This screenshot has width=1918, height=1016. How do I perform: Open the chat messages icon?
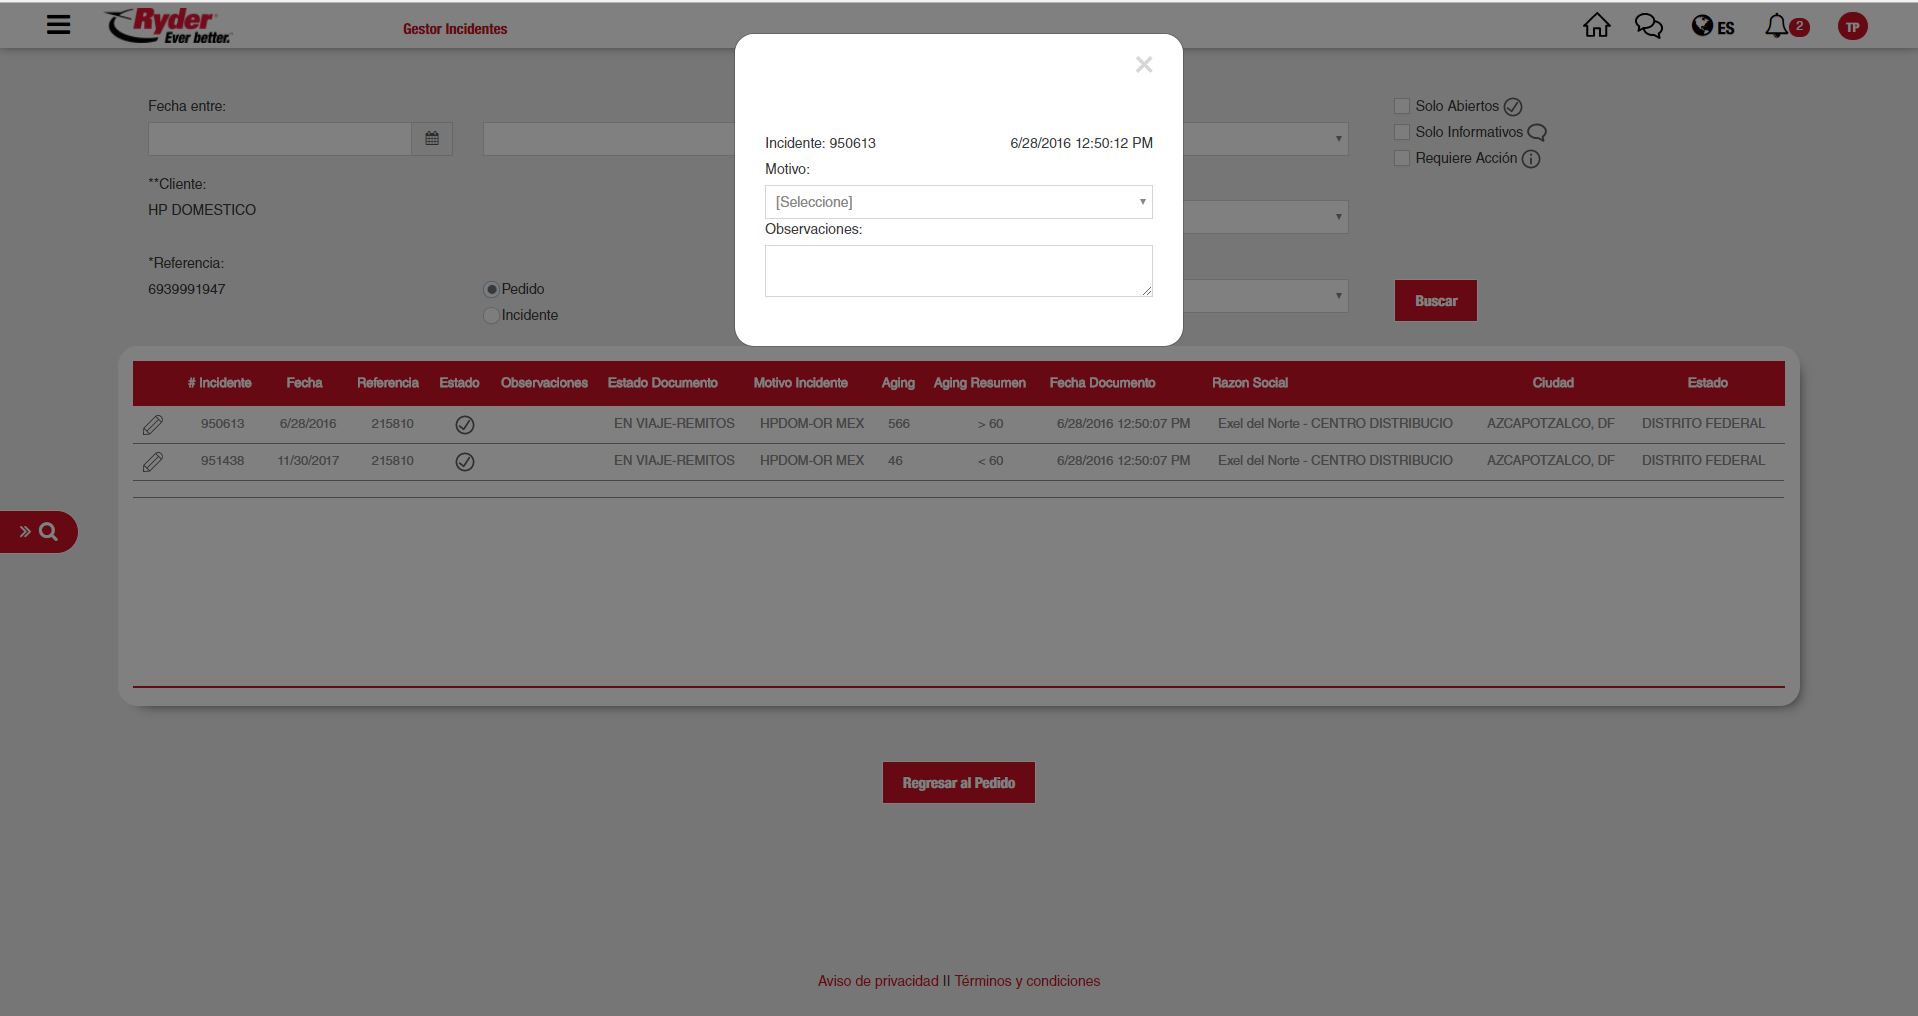[1648, 26]
